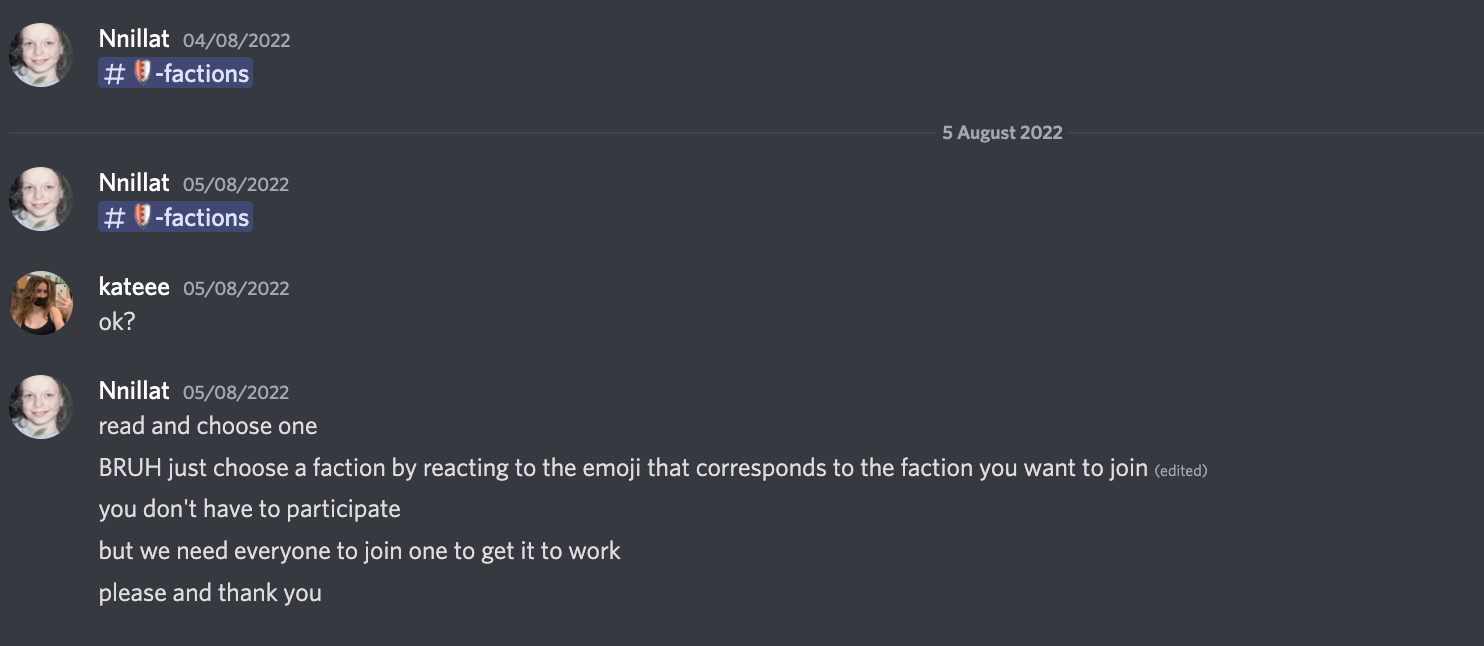Open the #-factions channel link from 04/08/2022
The height and width of the screenshot is (646, 1484).
coord(190,73)
